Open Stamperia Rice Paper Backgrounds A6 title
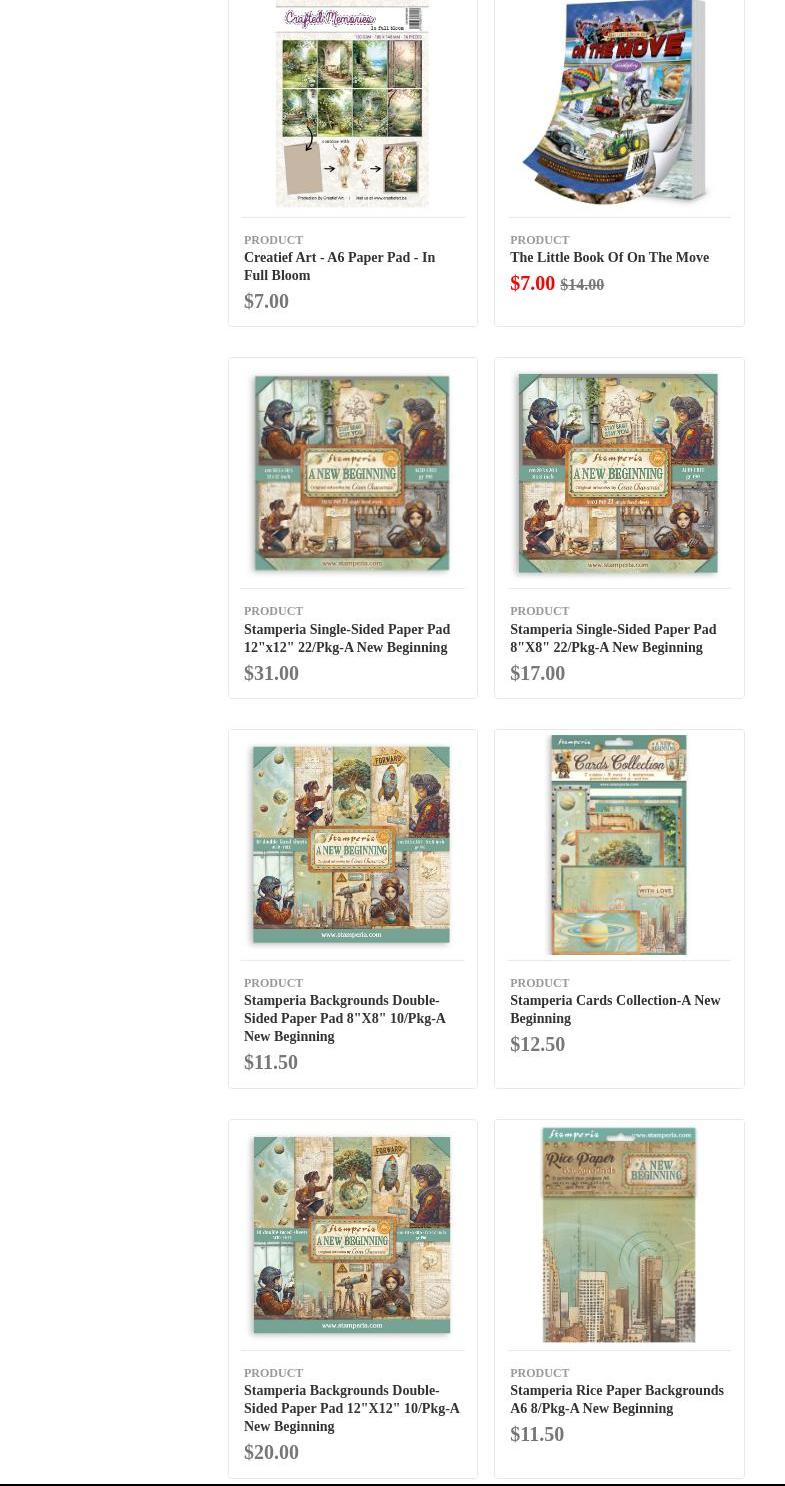The height and width of the screenshot is (1486, 785). [x=617, y=1399]
